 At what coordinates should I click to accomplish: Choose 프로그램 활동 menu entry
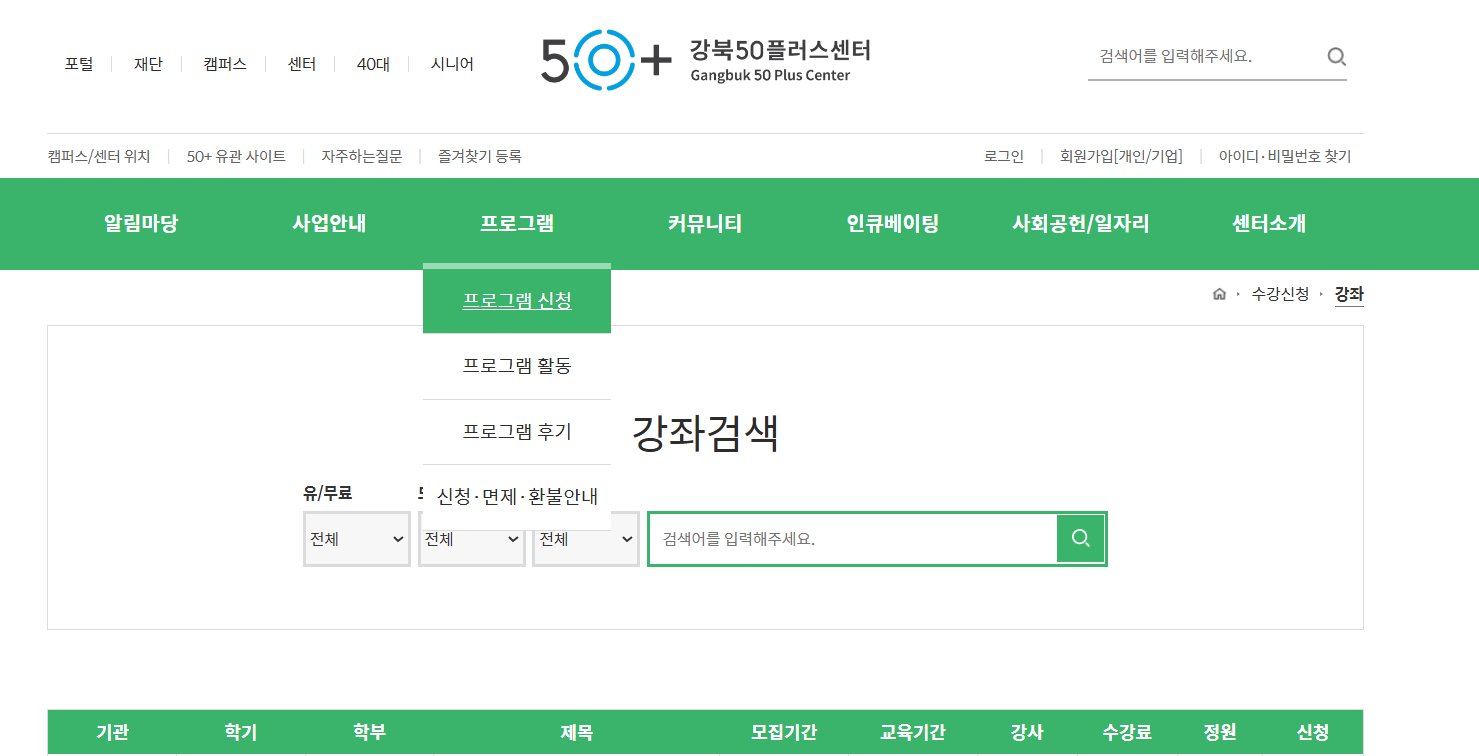517,366
